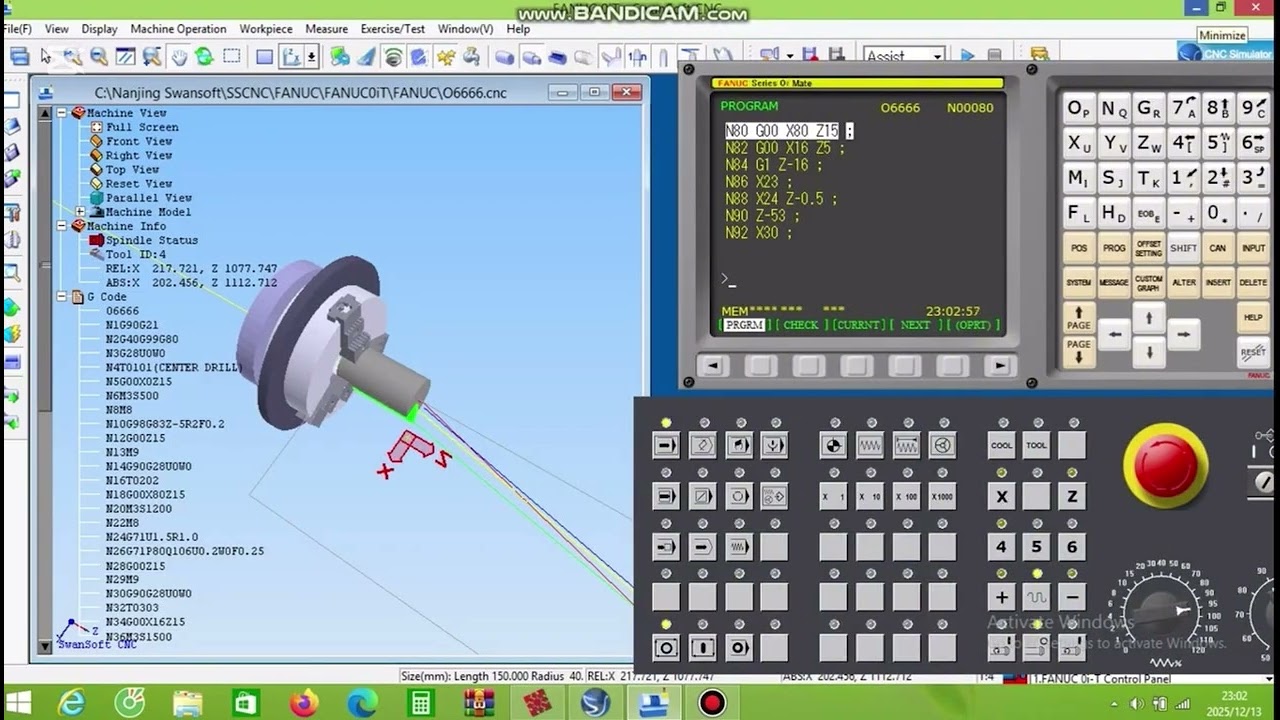The height and width of the screenshot is (720, 1280).
Task: Click the PAGE down key
Action: pos(1079,352)
